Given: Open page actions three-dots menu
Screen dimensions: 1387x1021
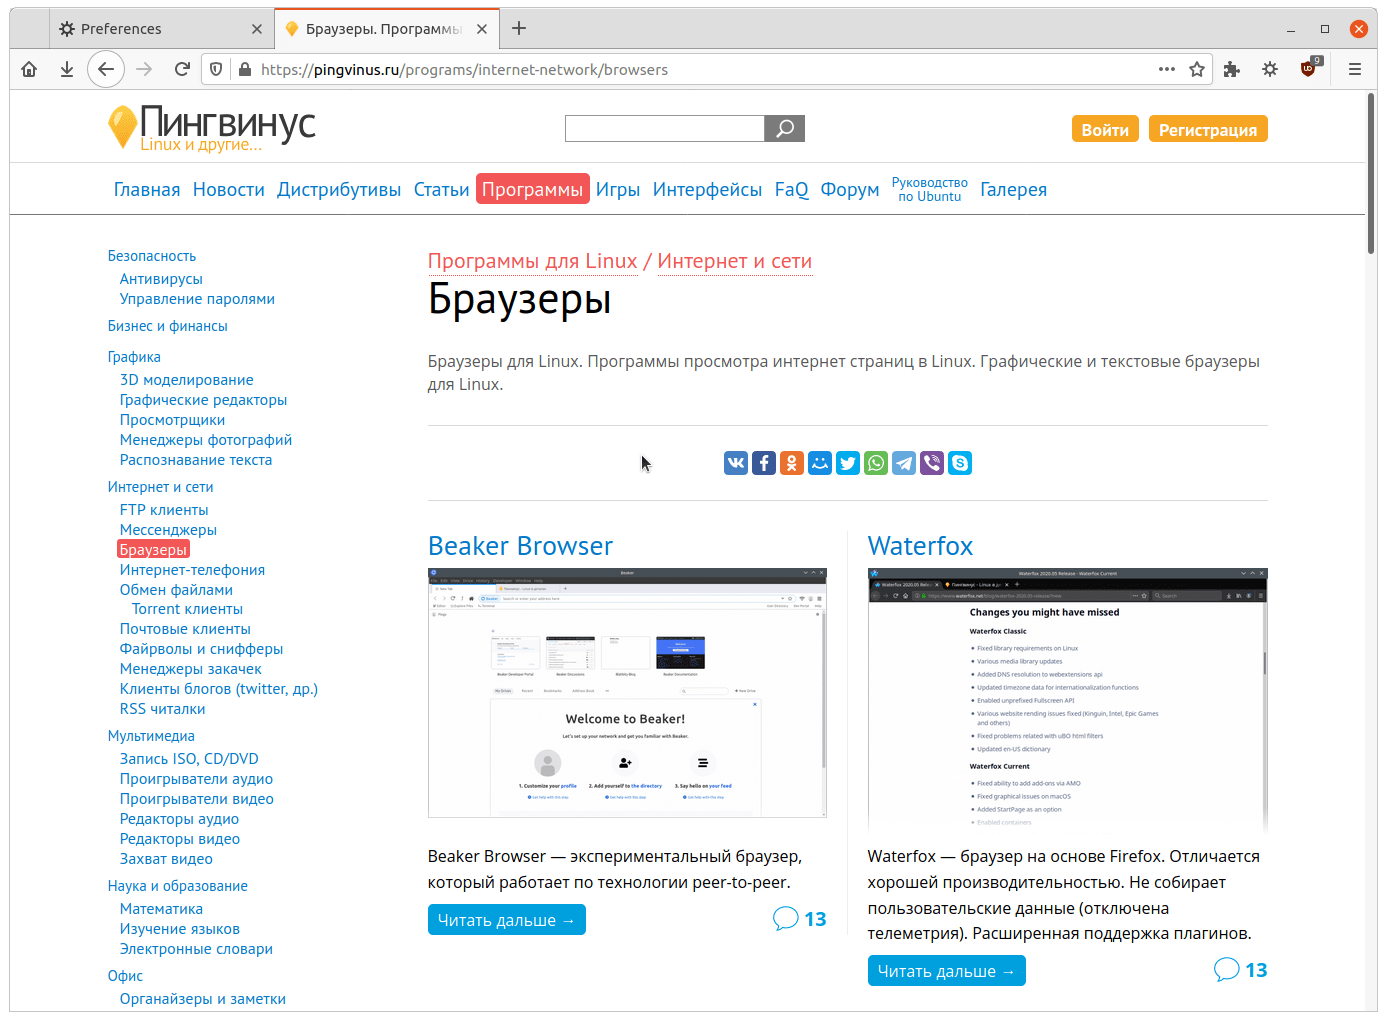Looking at the screenshot, I should (1167, 69).
